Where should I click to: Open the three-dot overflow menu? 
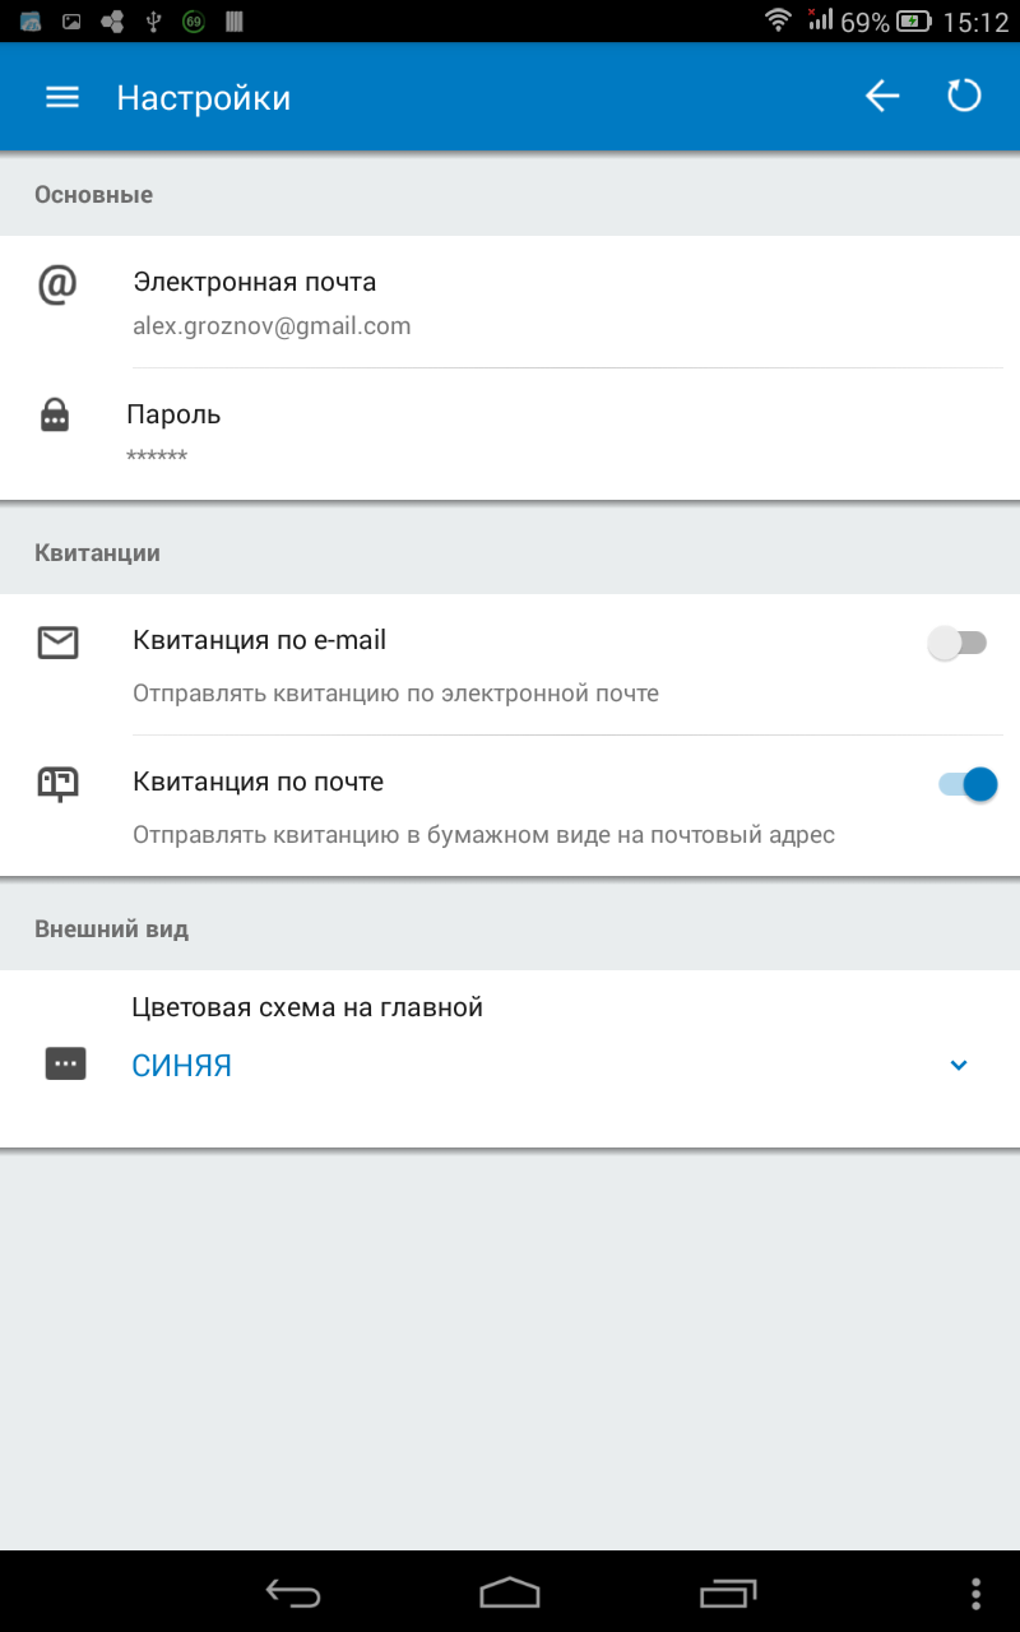point(976,1593)
